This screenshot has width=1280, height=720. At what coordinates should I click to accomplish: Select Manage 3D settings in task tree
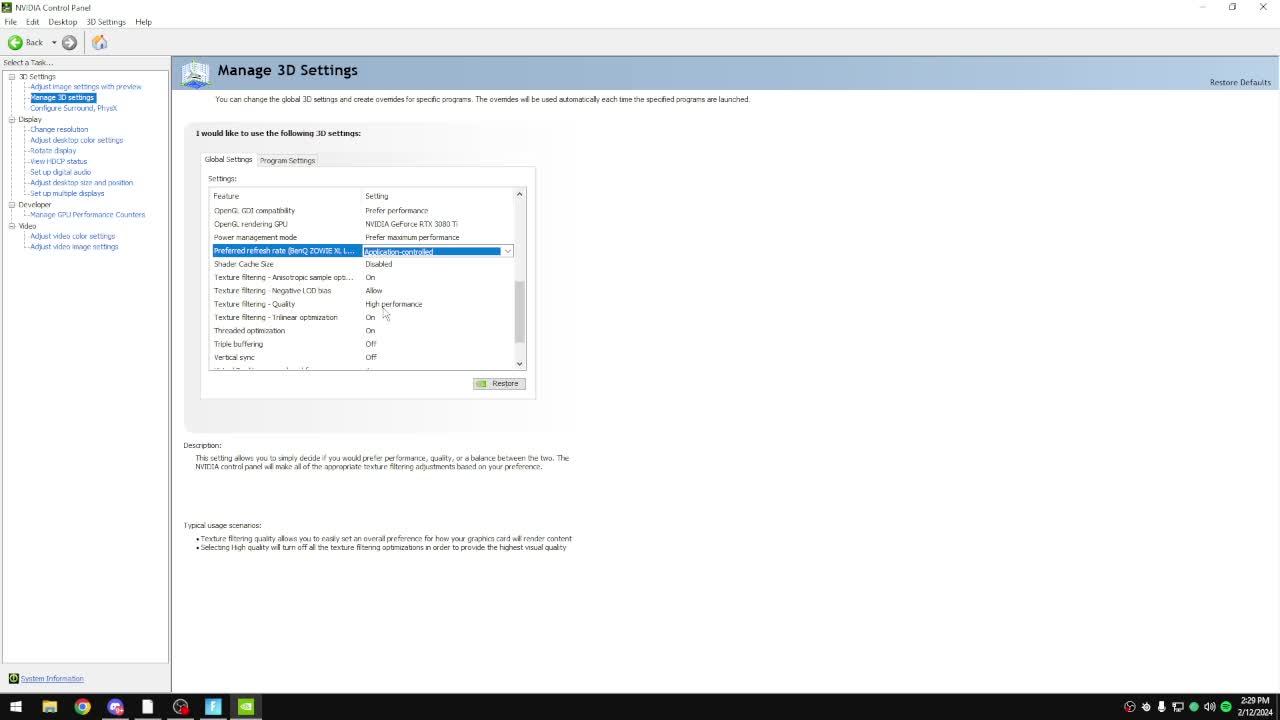pyautogui.click(x=62, y=97)
